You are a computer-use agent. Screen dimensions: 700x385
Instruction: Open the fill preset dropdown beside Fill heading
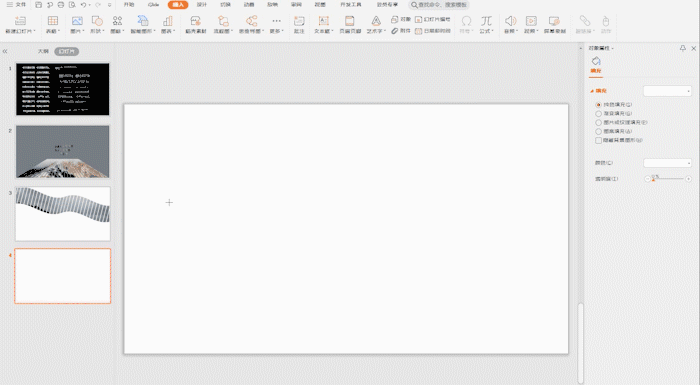[667, 91]
